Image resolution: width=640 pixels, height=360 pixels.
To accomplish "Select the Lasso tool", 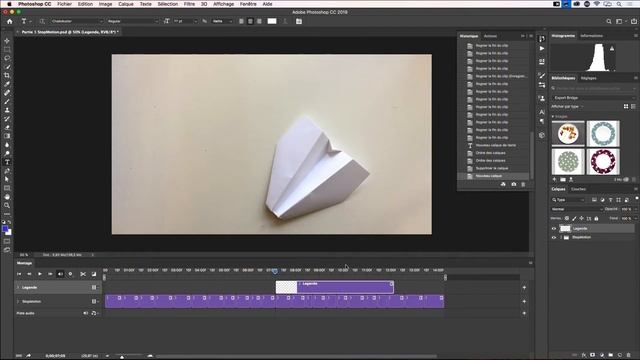I will coord(7,58).
